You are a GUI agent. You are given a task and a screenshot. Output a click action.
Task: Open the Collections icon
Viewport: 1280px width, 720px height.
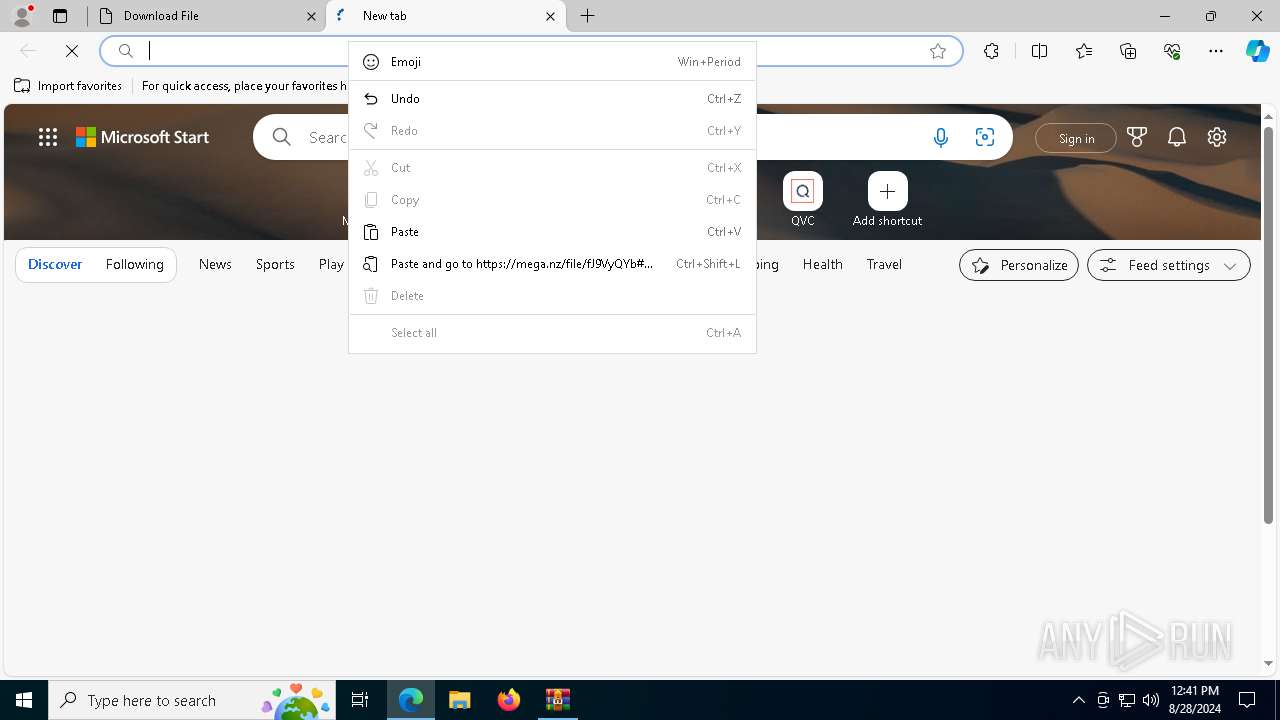tap(1128, 51)
